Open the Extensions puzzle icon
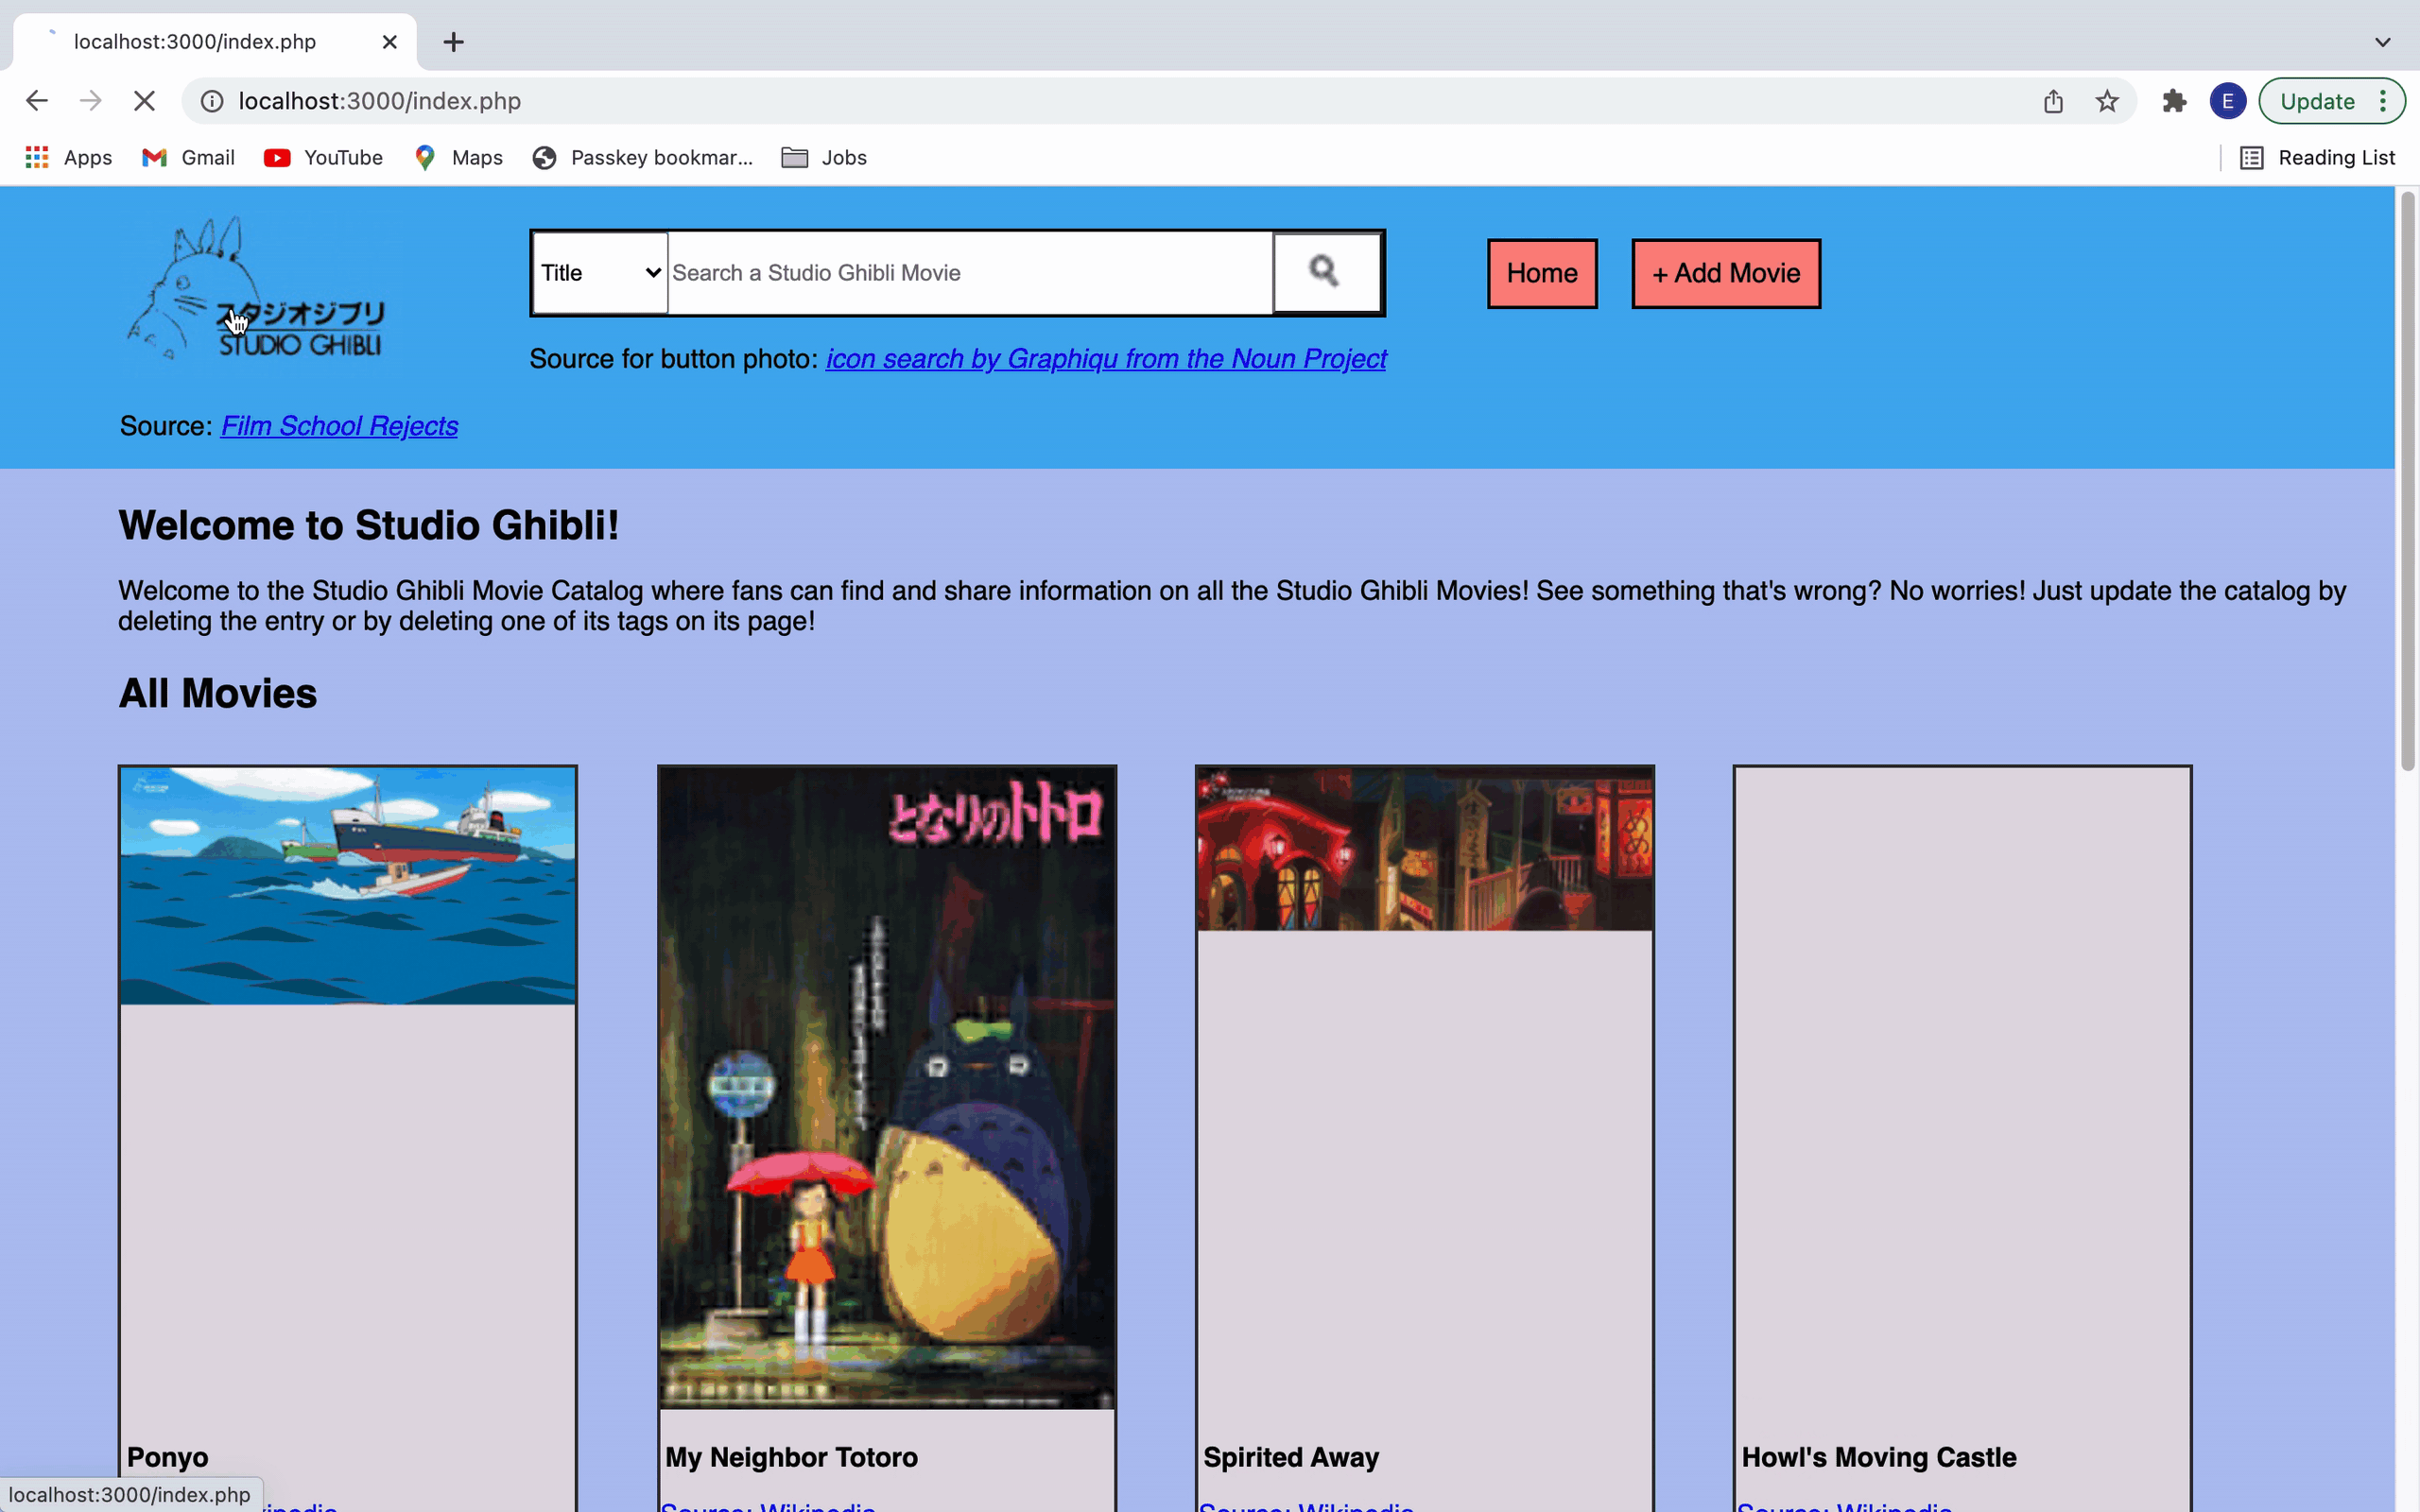This screenshot has width=2420, height=1512. (x=2173, y=101)
